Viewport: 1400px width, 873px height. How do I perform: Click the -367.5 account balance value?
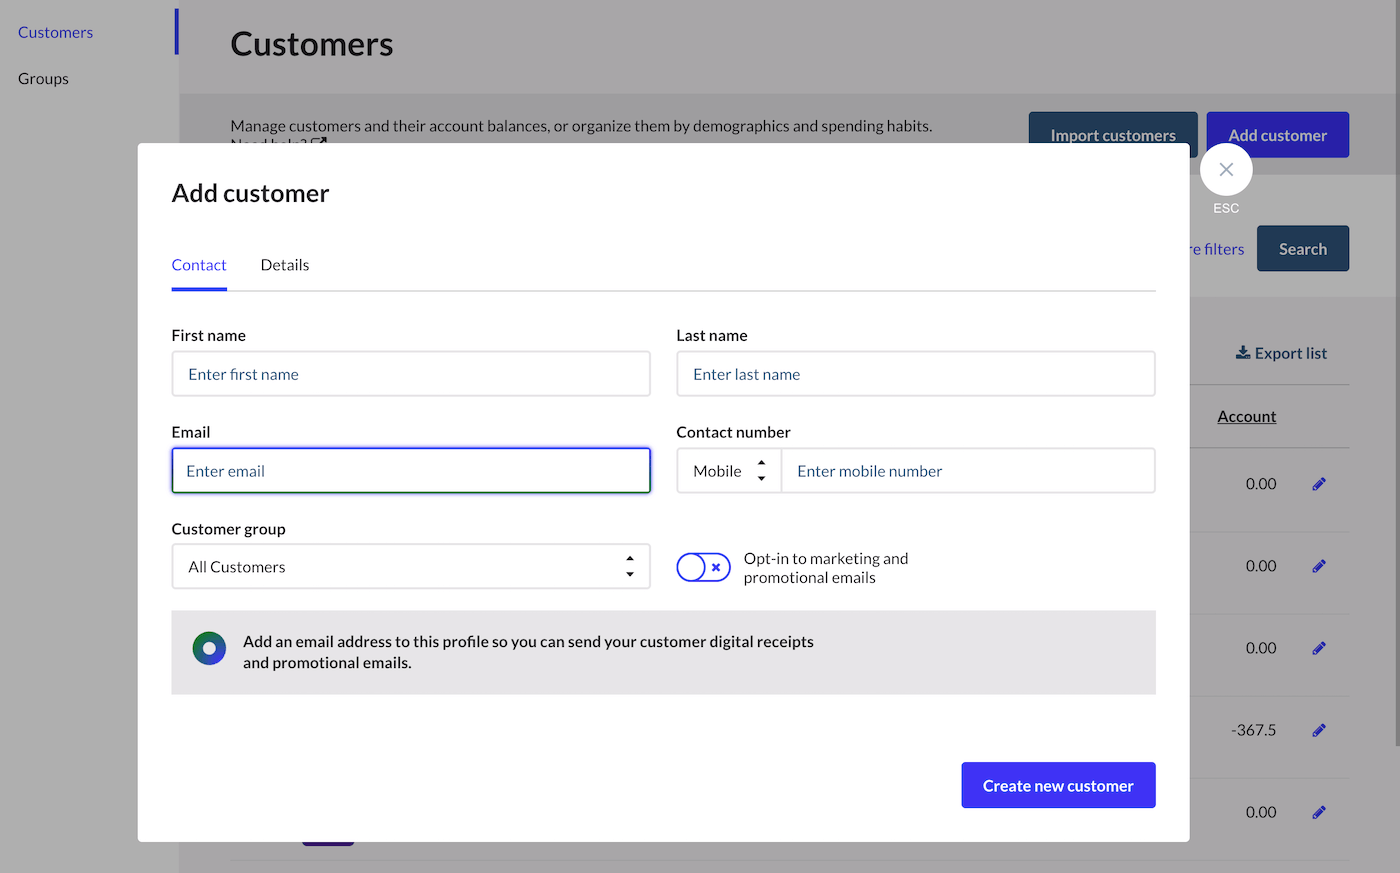coord(1253,730)
